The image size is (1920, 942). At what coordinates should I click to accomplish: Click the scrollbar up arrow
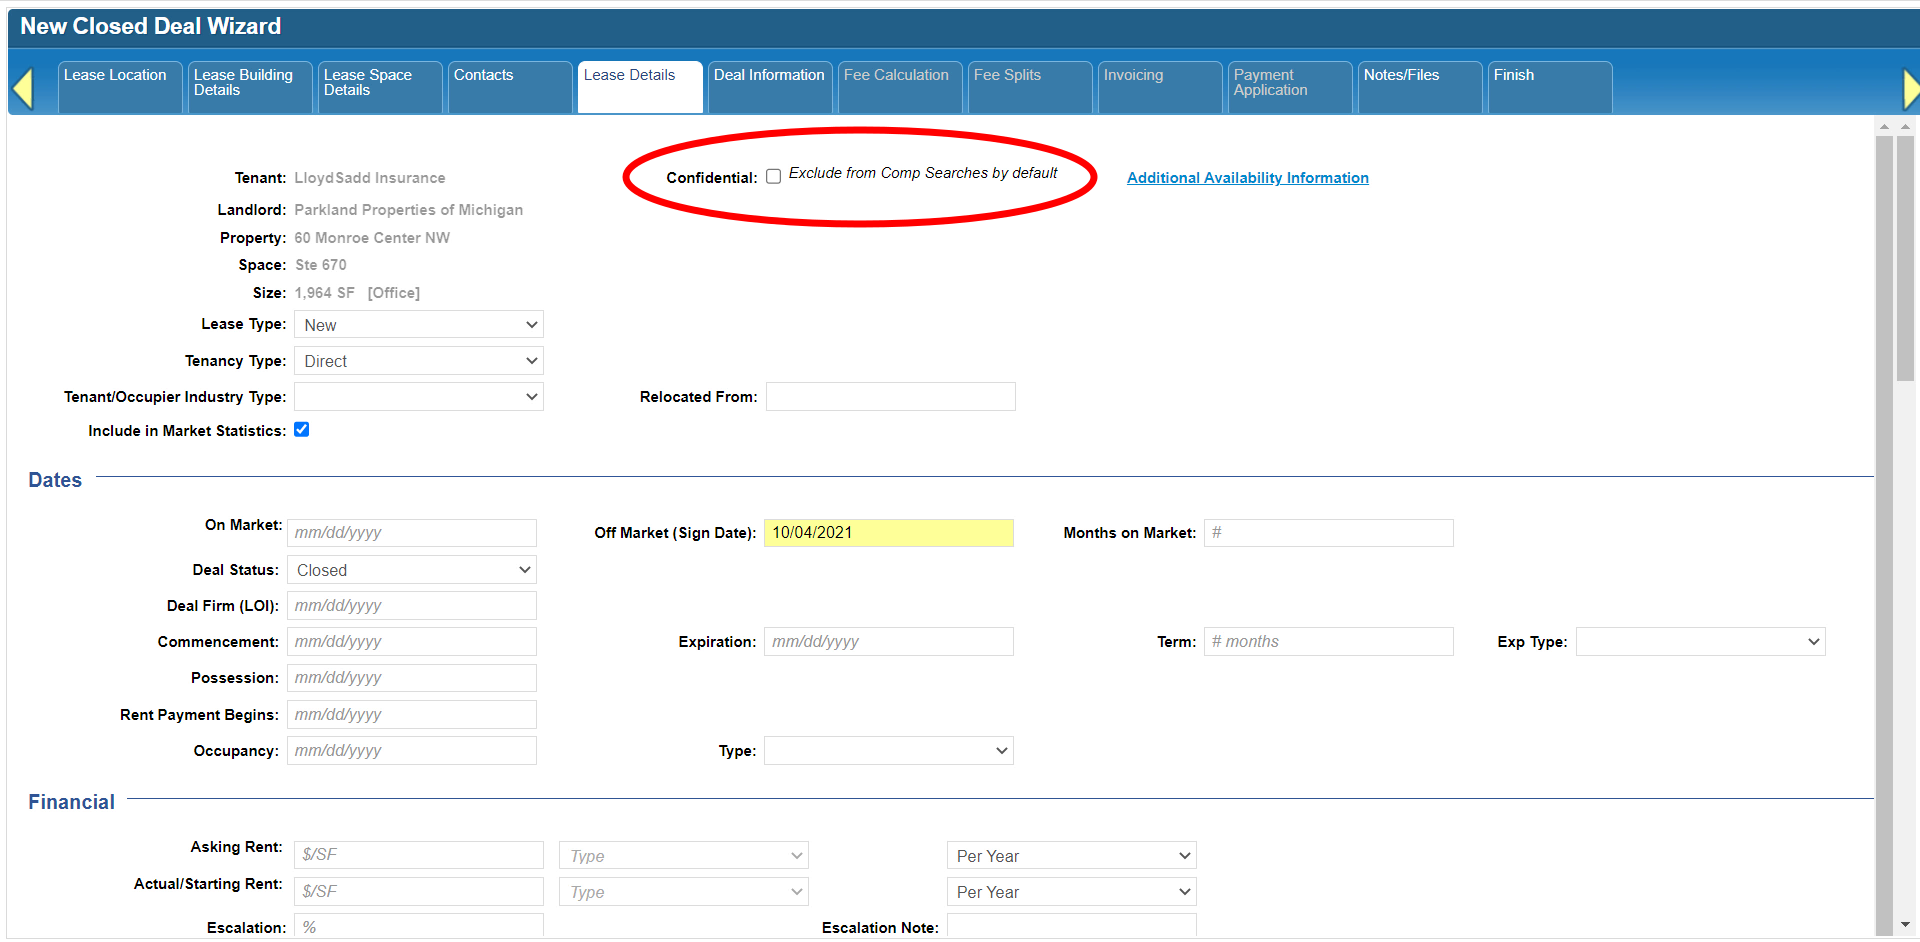pos(1884,127)
